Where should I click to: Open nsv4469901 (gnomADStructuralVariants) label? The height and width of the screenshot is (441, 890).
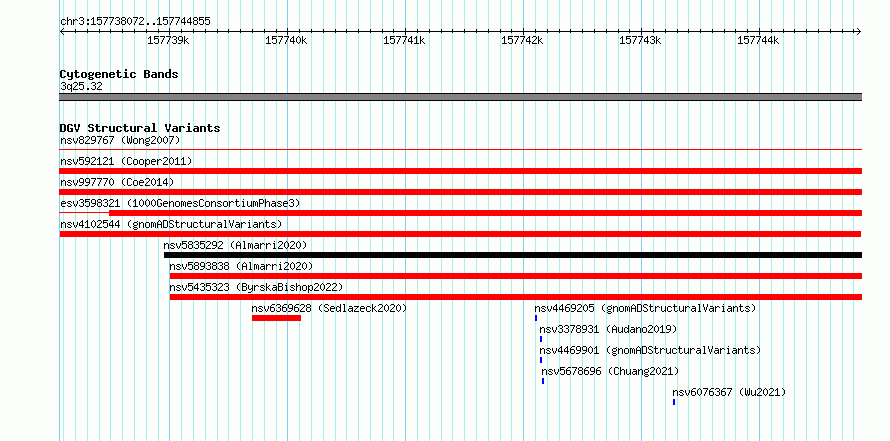pos(650,350)
